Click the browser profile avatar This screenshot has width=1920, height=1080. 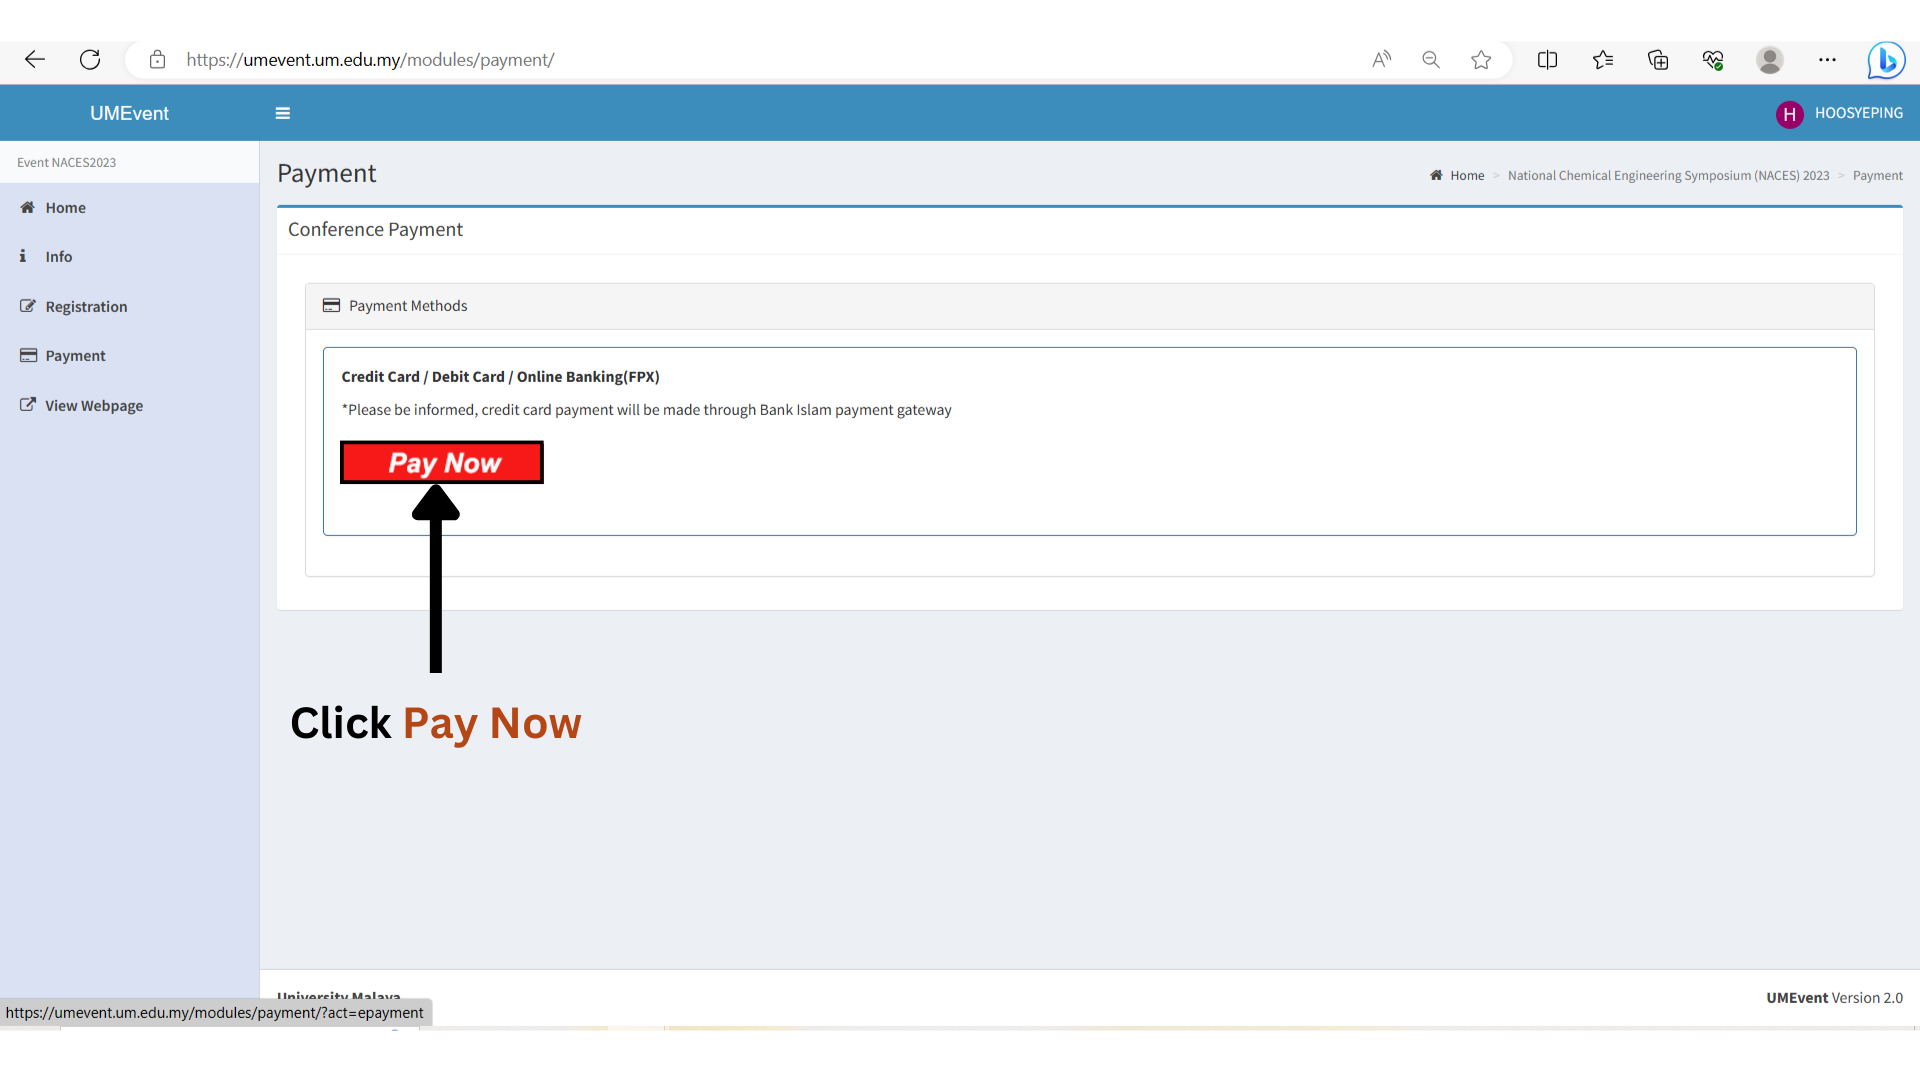tap(1769, 60)
